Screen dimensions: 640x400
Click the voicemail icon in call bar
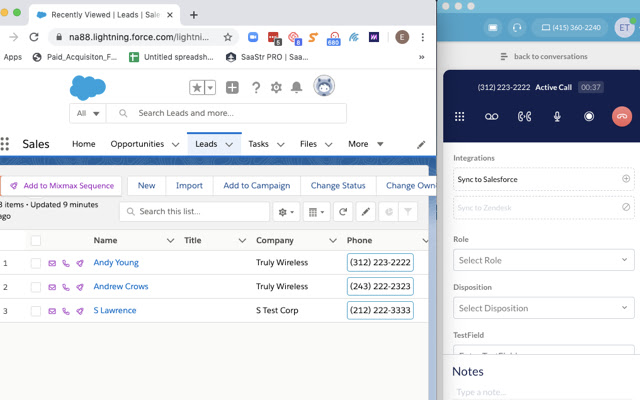(491, 116)
